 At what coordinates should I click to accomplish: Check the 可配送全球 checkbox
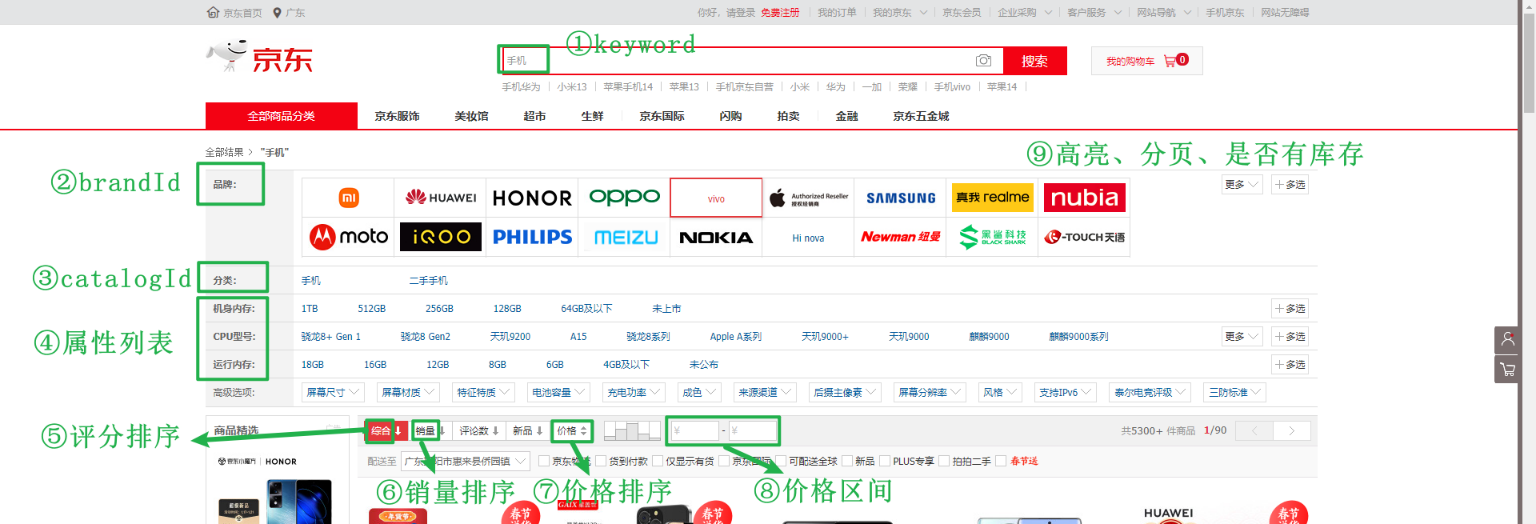click(780, 461)
